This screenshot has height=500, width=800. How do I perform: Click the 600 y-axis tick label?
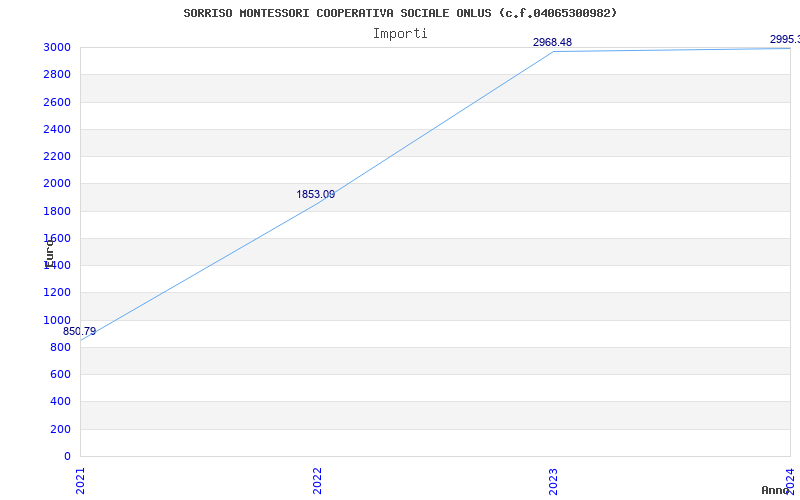click(60, 374)
